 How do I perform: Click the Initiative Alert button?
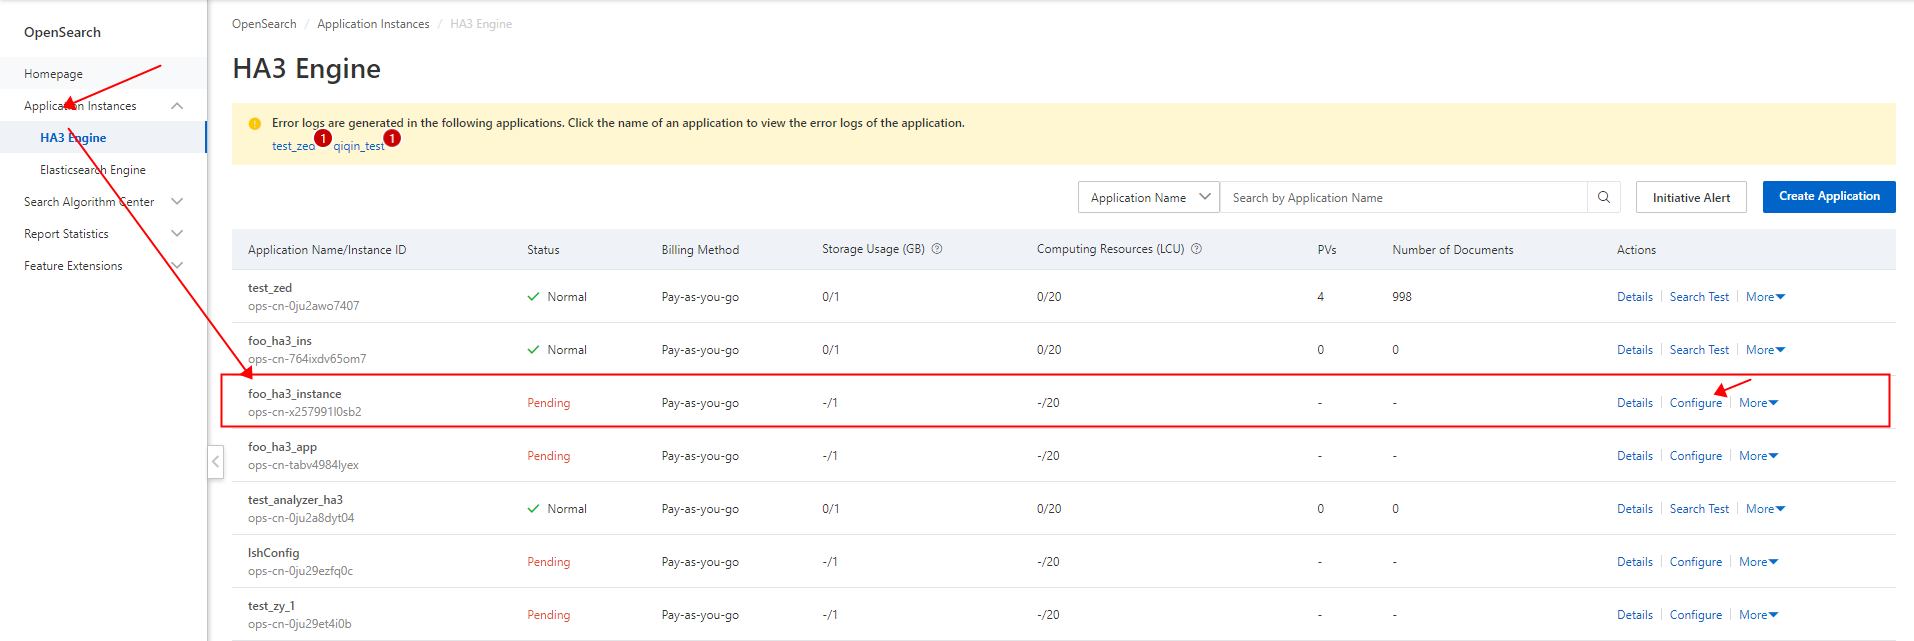tap(1691, 197)
